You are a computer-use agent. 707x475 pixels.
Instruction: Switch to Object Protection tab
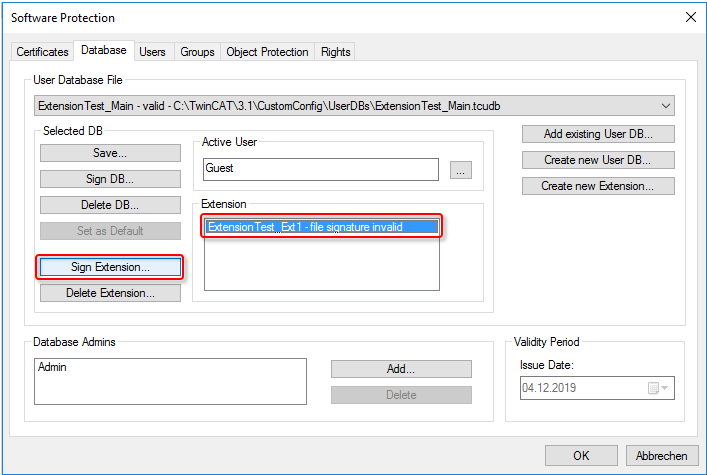pyautogui.click(x=267, y=52)
